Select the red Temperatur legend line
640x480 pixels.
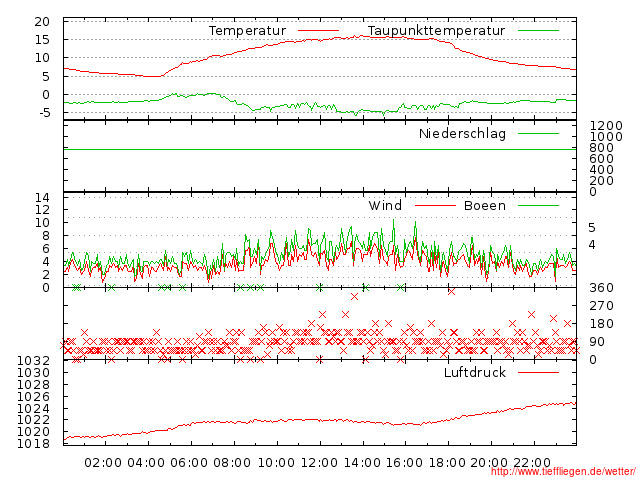click(318, 31)
